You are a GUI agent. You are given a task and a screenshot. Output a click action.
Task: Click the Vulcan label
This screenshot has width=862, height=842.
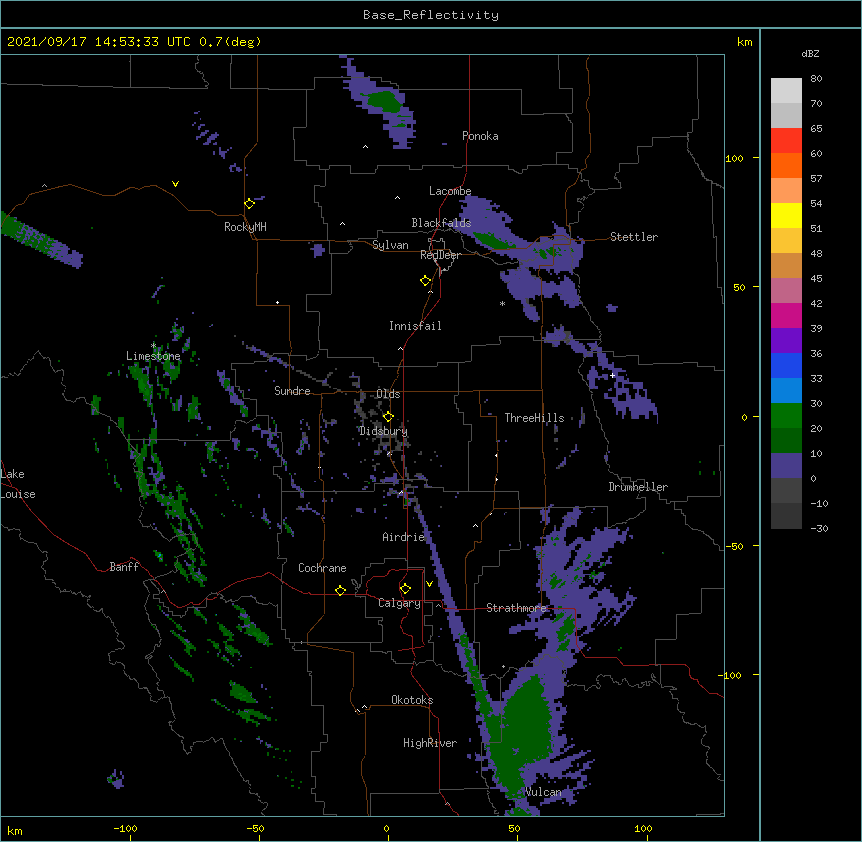543,792
